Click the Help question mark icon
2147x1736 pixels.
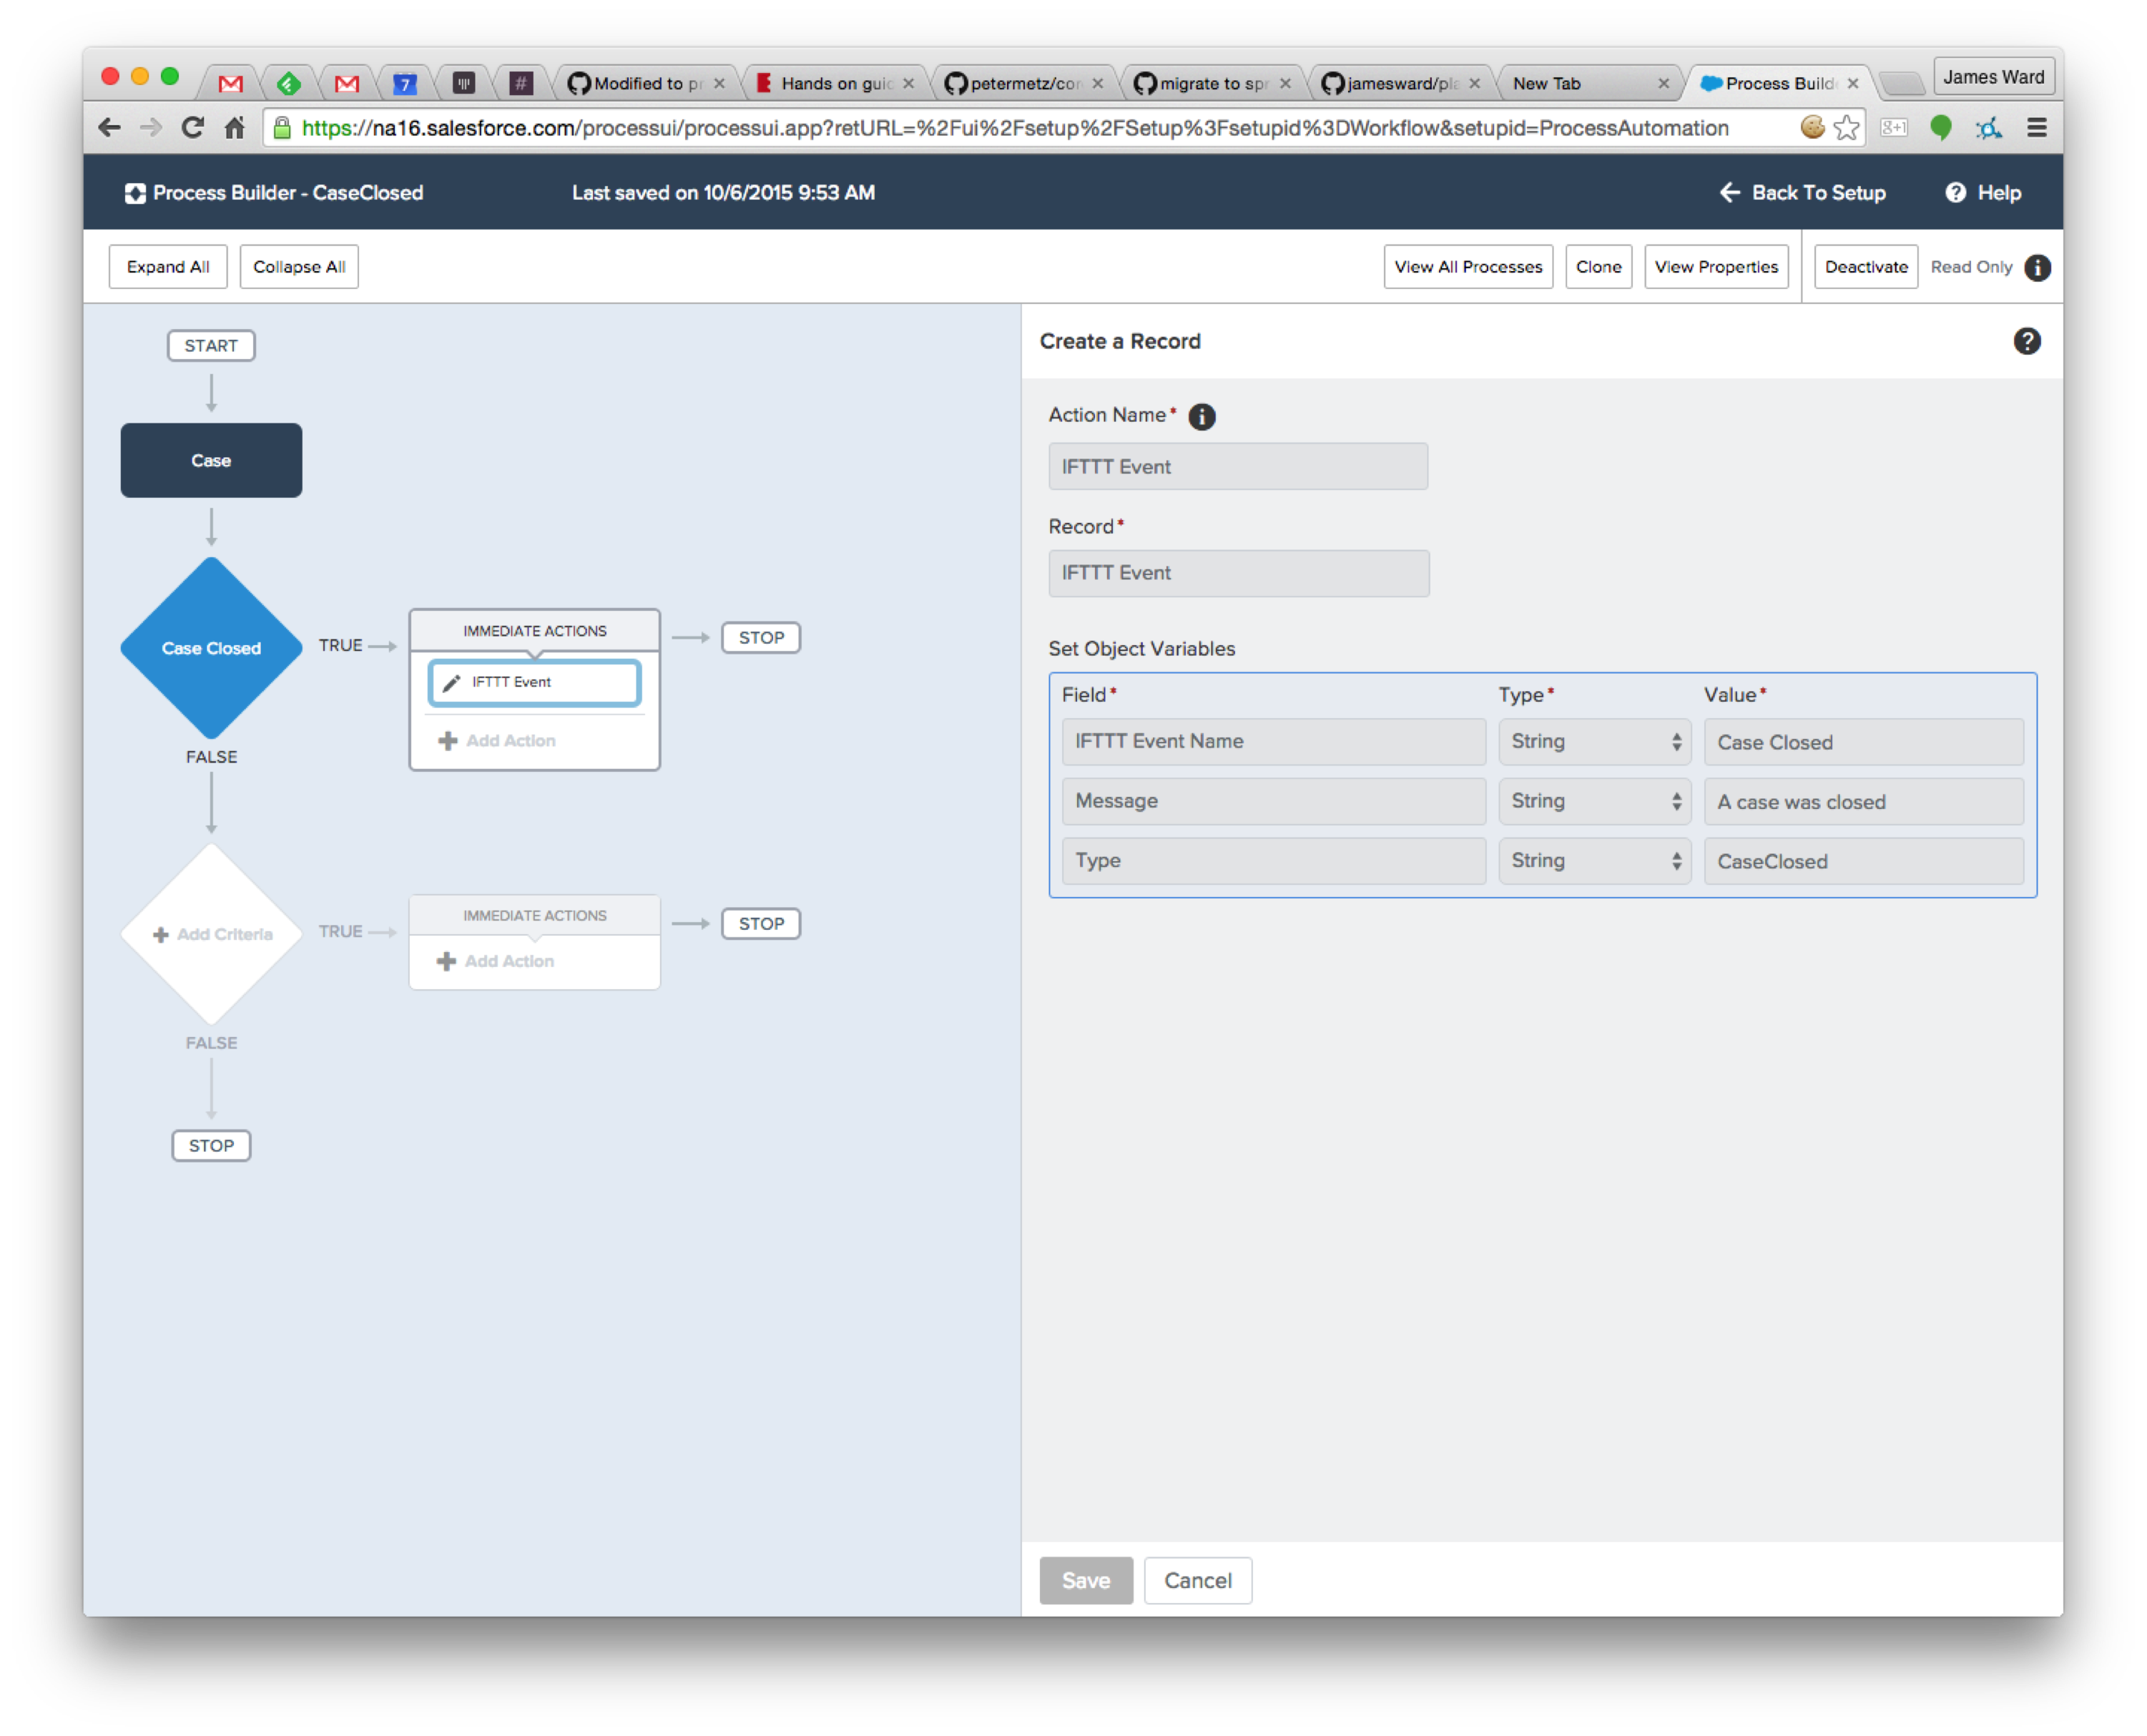[1955, 193]
